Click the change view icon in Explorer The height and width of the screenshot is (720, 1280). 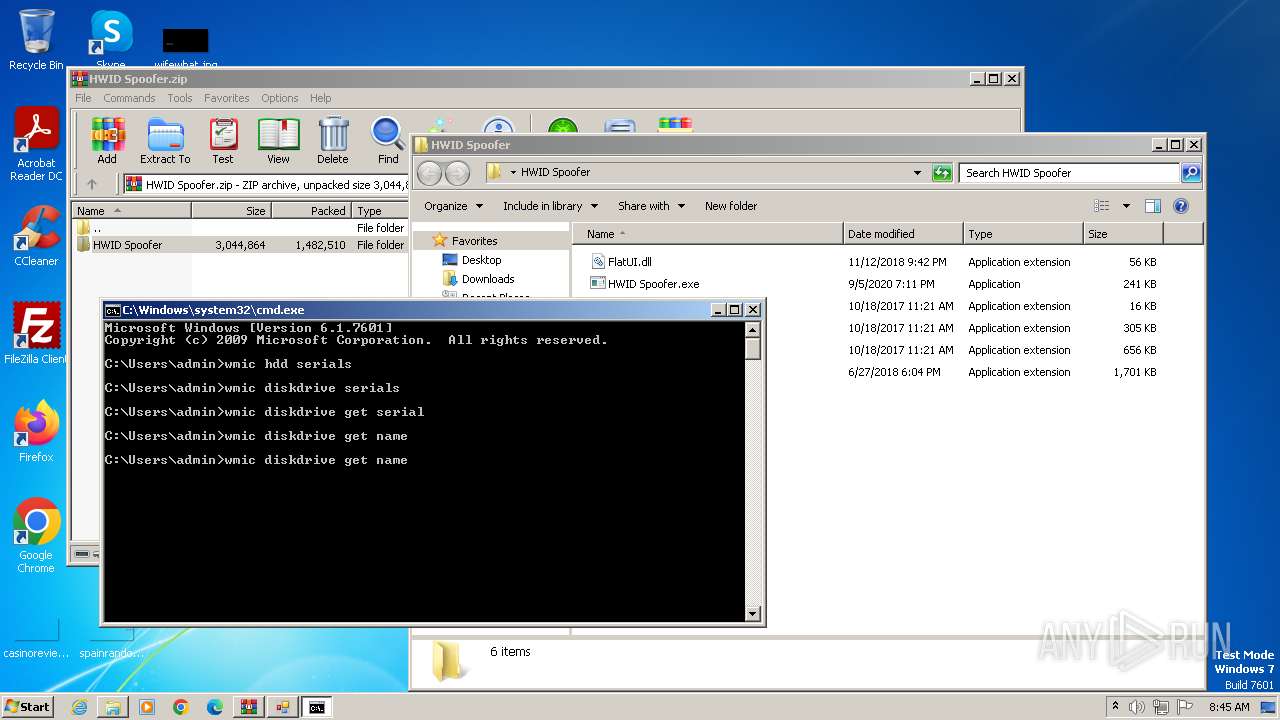[x=1101, y=206]
